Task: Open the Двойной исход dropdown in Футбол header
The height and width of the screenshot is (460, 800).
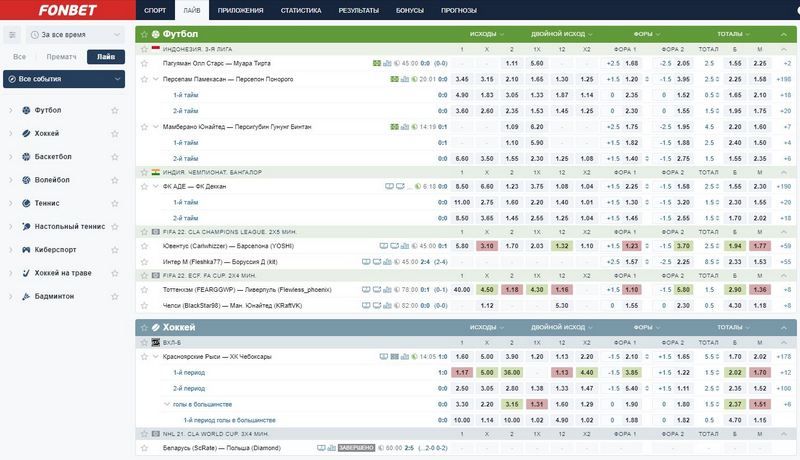Action: point(561,34)
